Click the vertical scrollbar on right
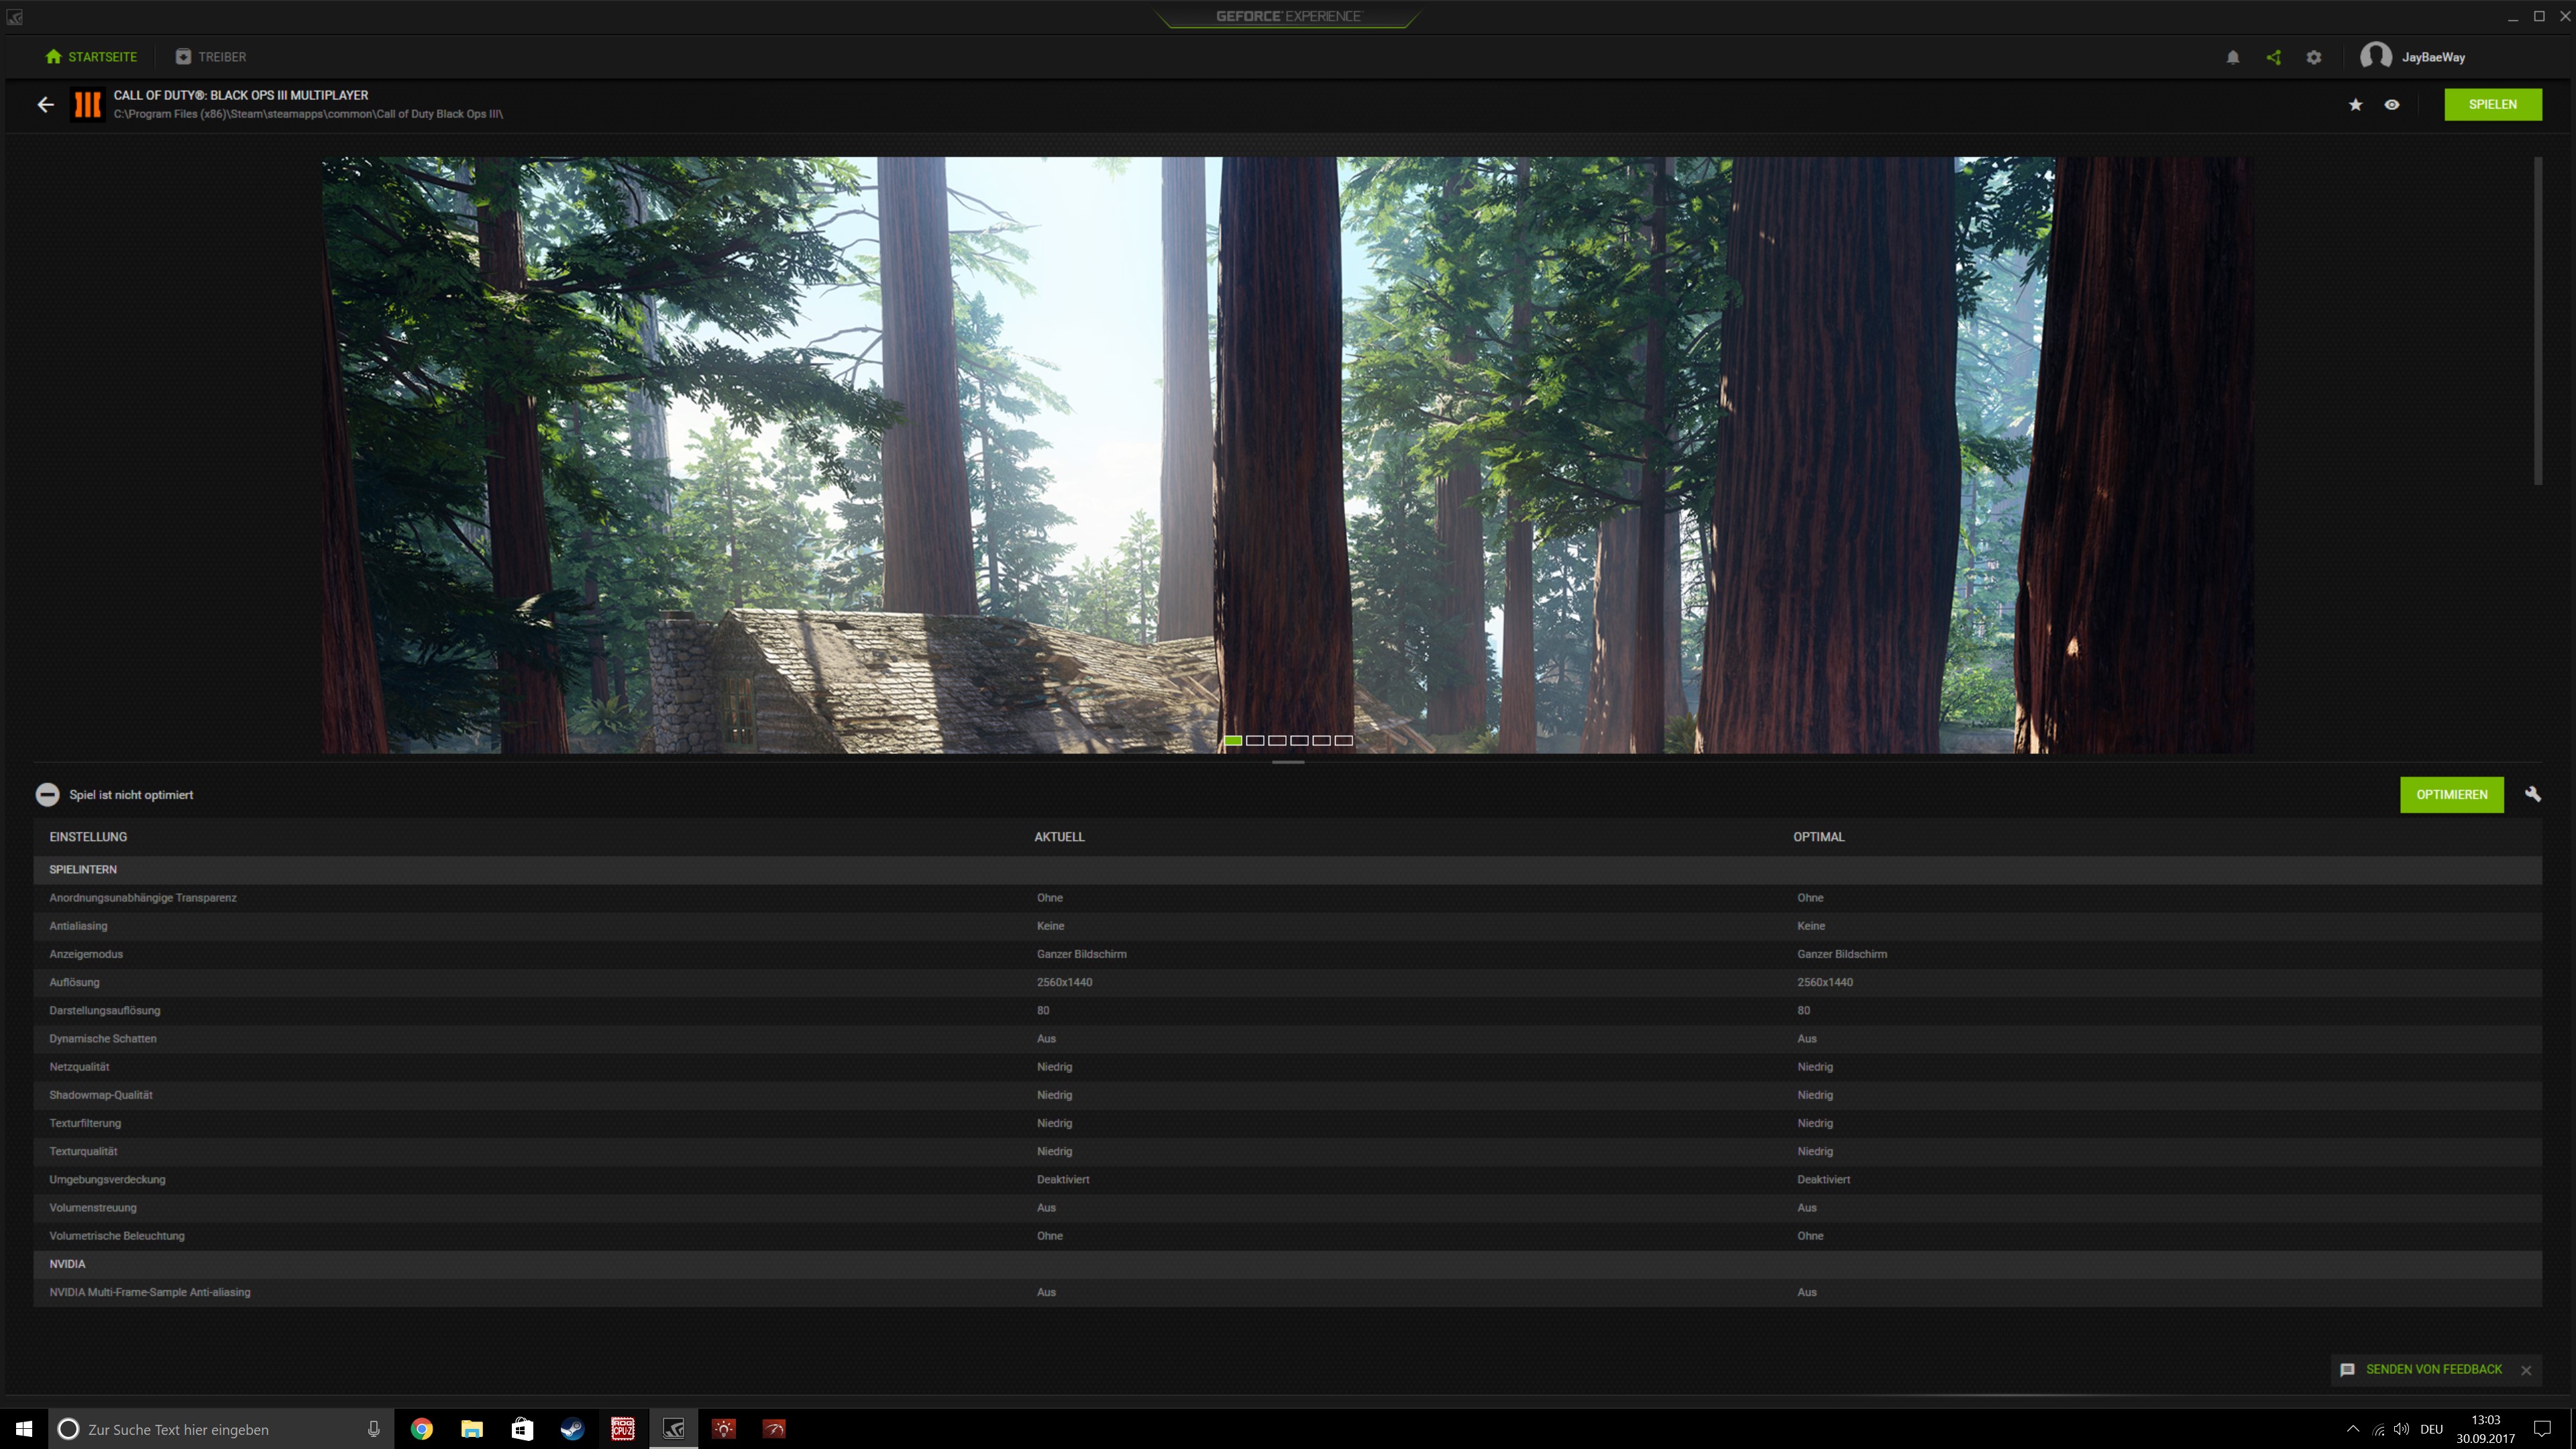Image resolution: width=2576 pixels, height=1449 pixels. tap(2538, 320)
